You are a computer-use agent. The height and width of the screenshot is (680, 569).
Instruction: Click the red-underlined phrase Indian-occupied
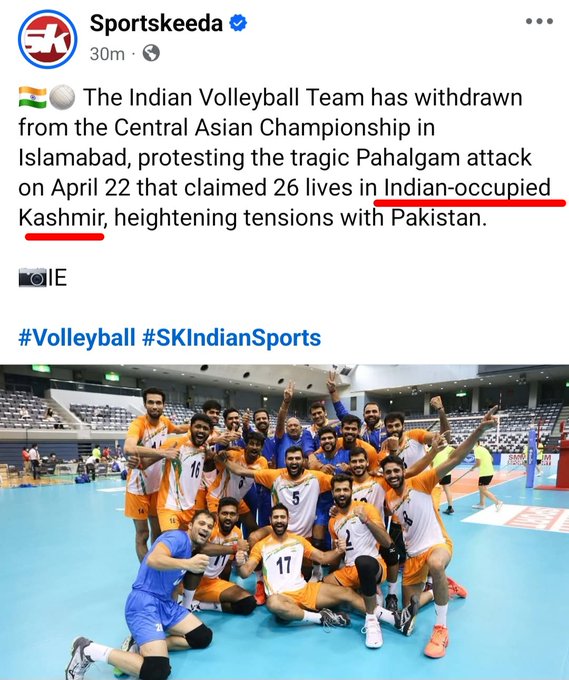tap(467, 188)
